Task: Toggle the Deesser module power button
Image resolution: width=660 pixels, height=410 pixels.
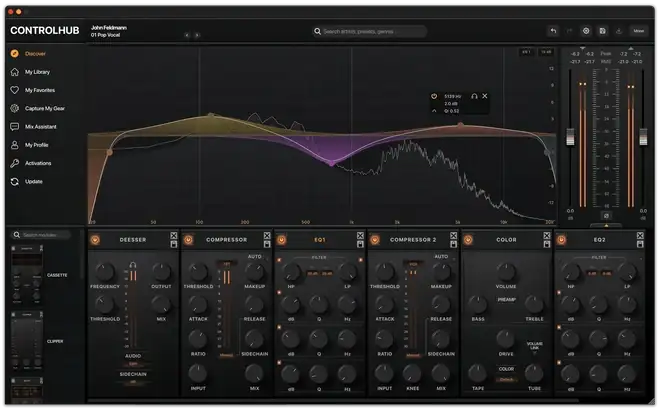Action: [95, 240]
